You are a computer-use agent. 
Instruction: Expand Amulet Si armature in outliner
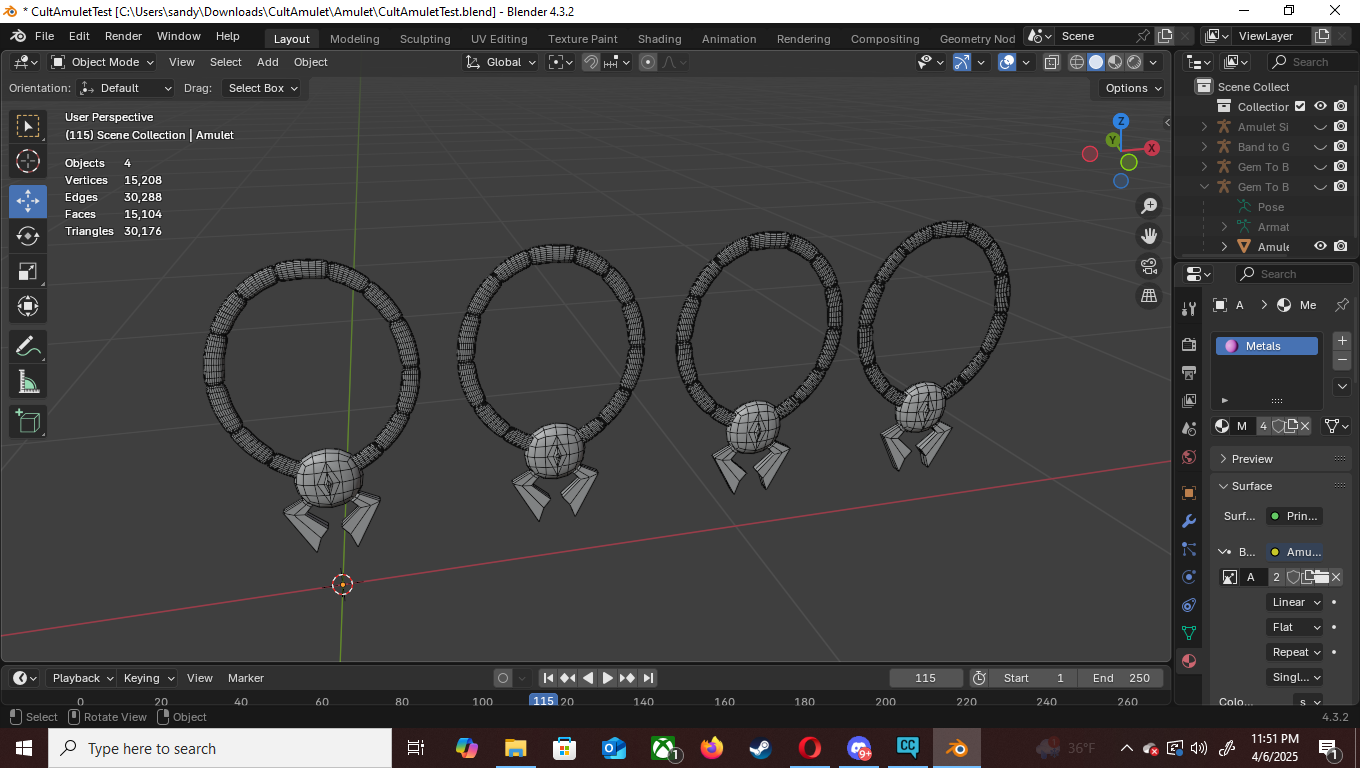1205,127
